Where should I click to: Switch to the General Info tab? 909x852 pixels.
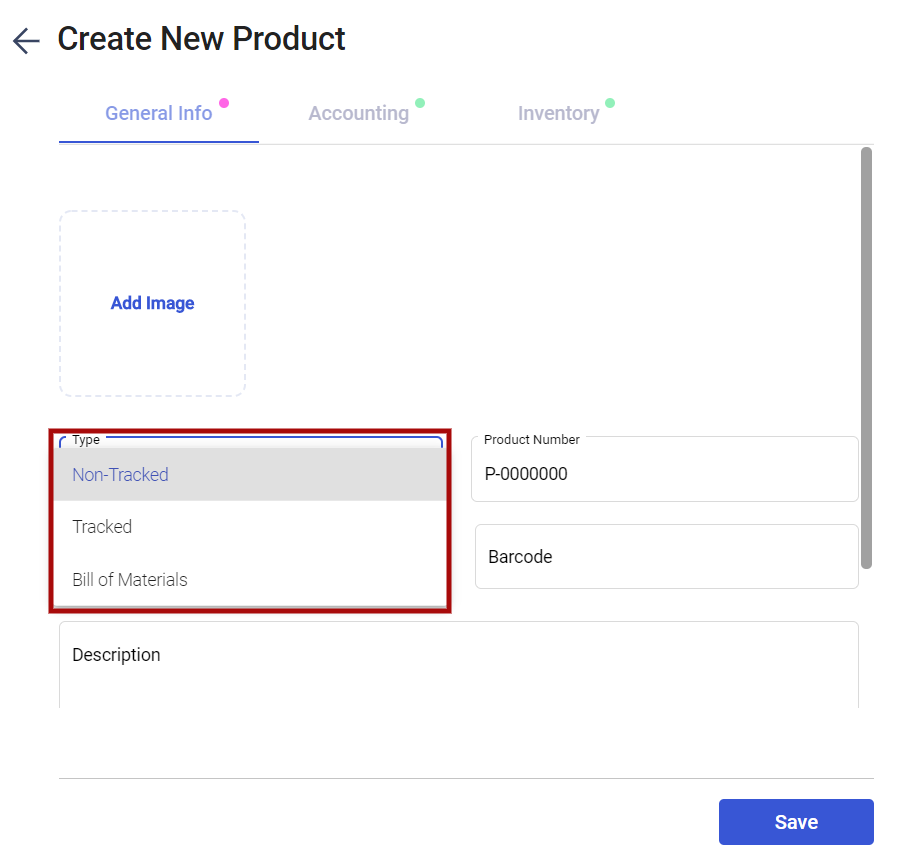(159, 114)
